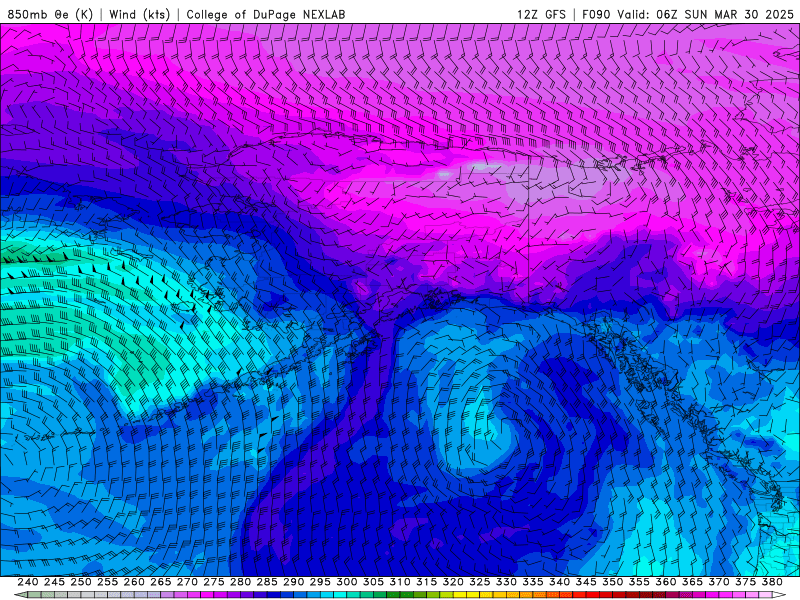Click the 270 value on the color scale

pos(187,582)
